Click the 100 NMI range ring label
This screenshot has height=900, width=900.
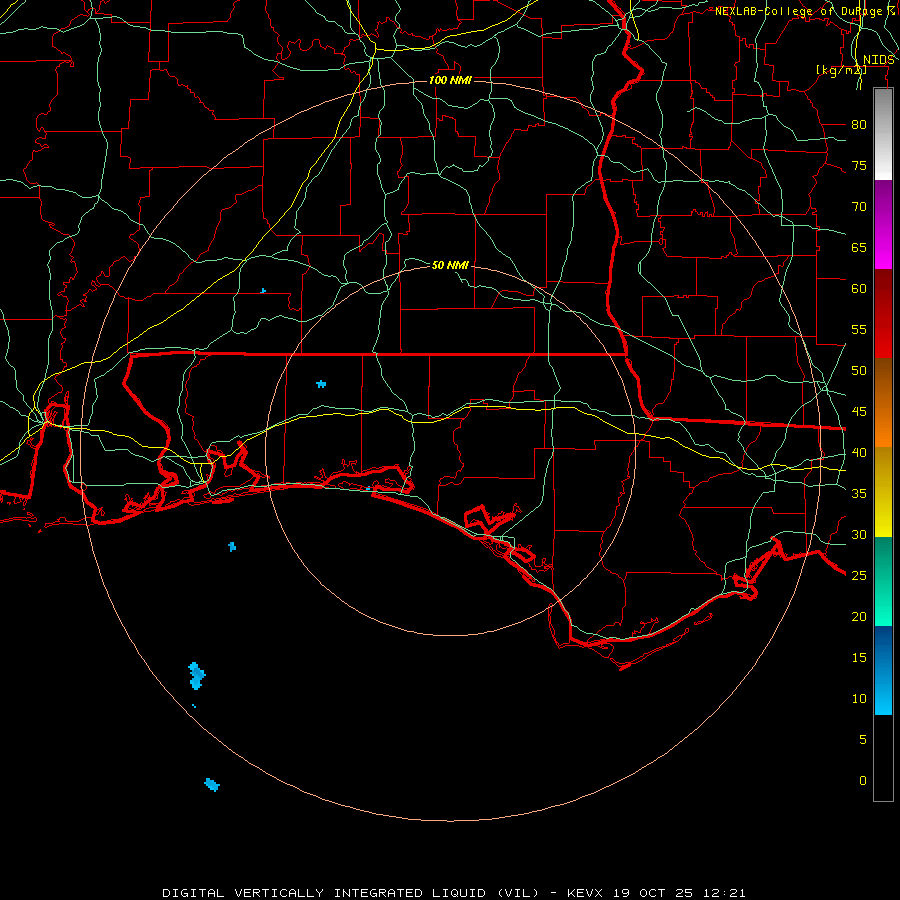450,80
